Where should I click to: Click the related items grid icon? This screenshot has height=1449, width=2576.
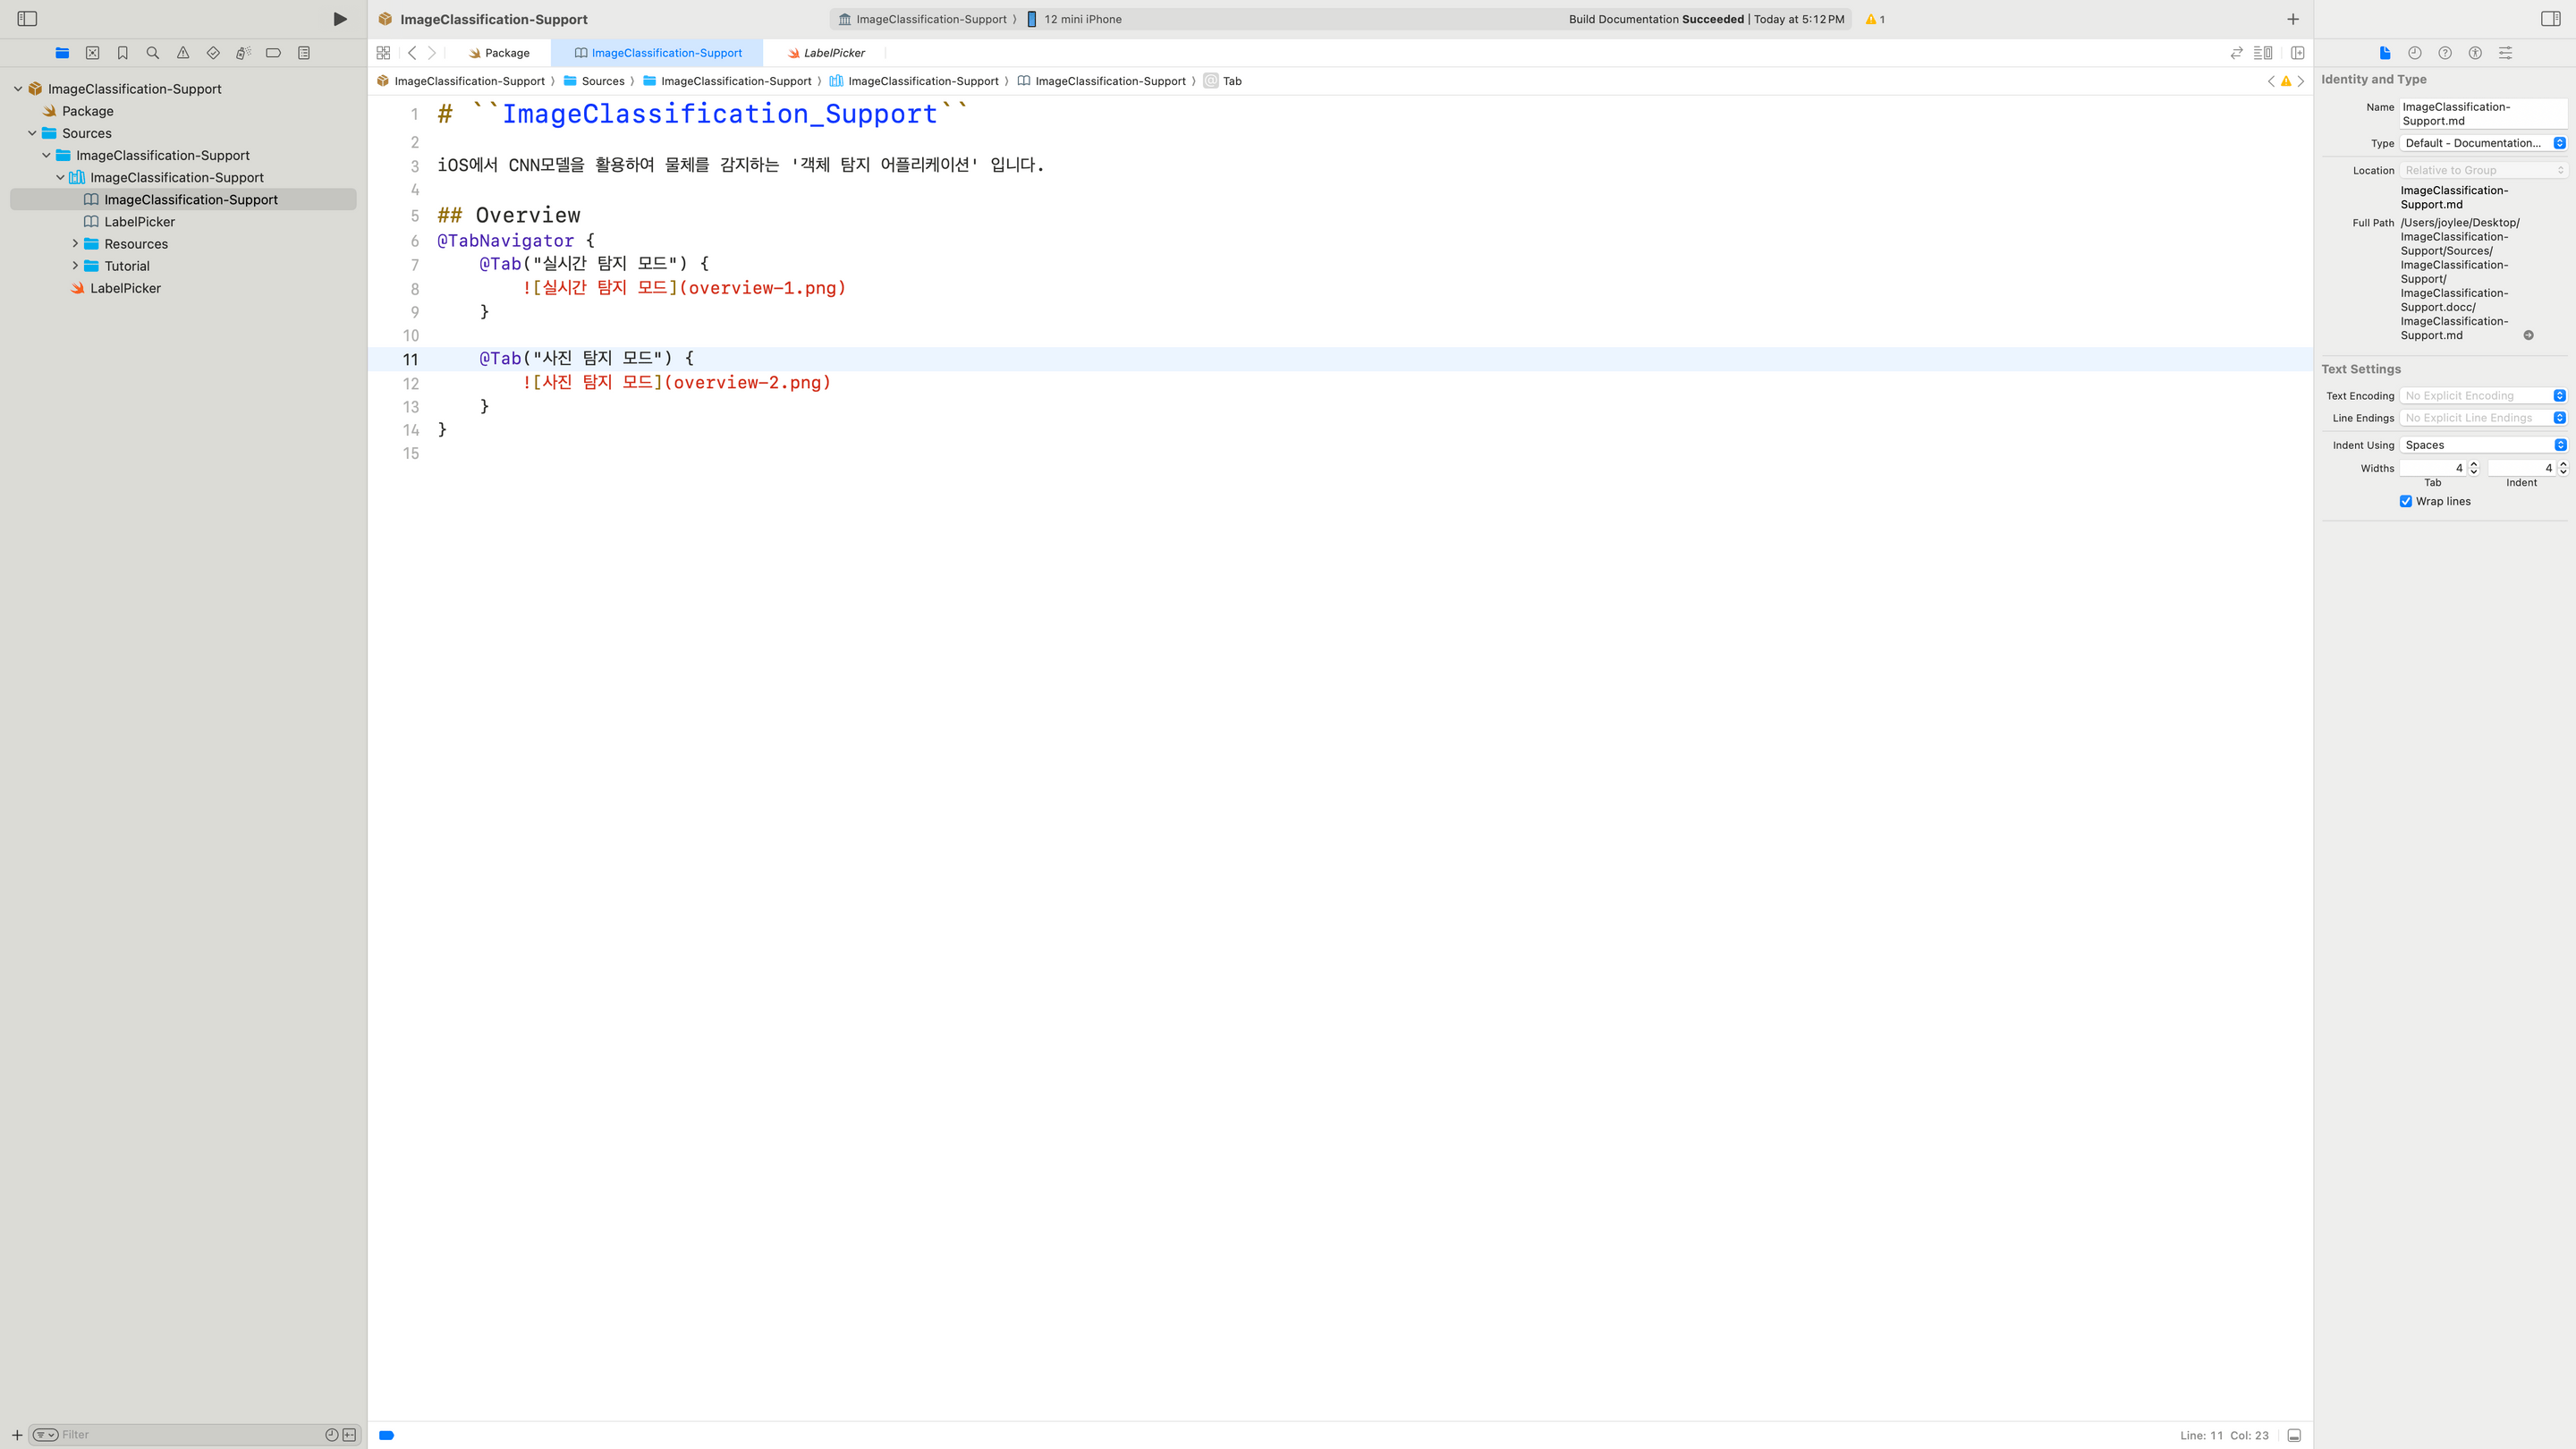383,53
